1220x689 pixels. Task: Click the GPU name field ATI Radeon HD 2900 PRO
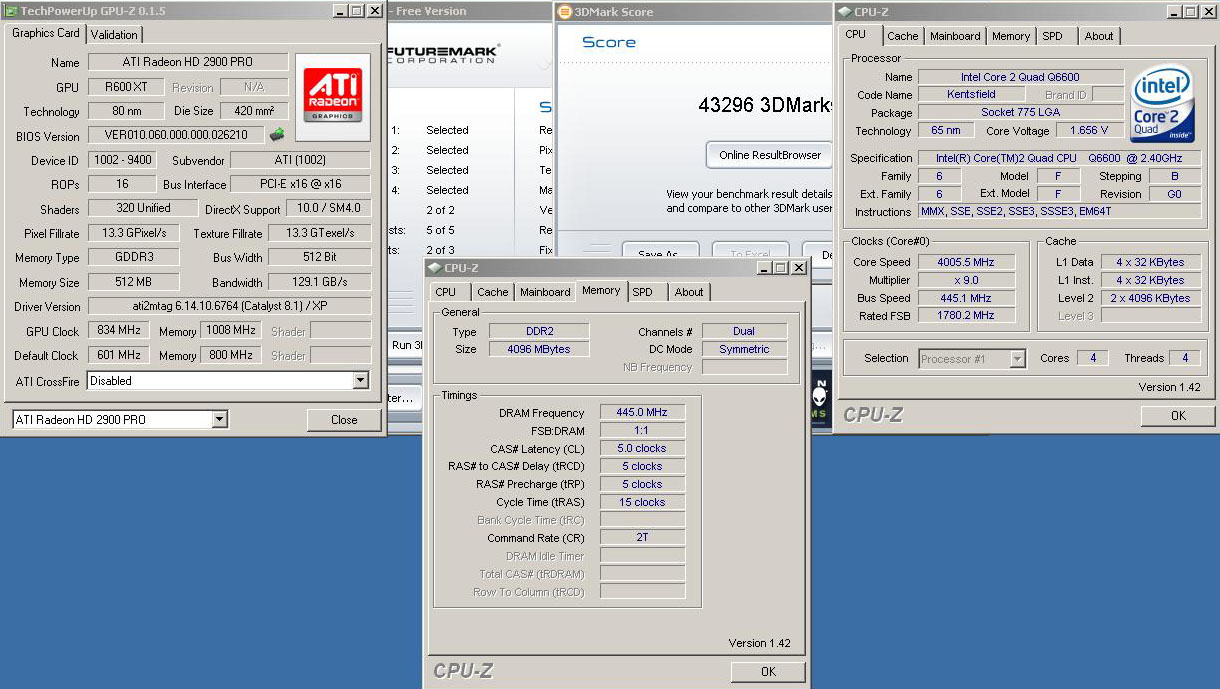click(x=188, y=62)
